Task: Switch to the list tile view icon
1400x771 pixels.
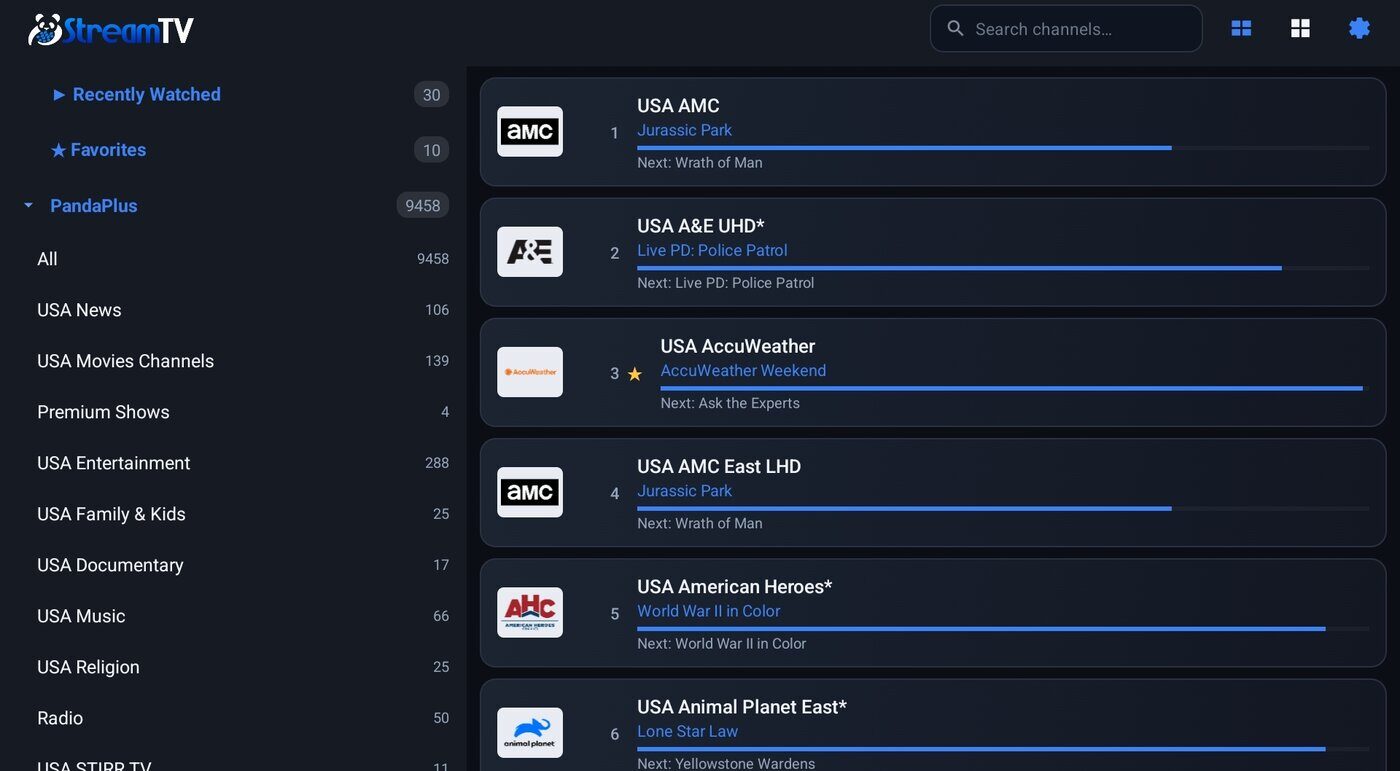Action: [x=1241, y=28]
